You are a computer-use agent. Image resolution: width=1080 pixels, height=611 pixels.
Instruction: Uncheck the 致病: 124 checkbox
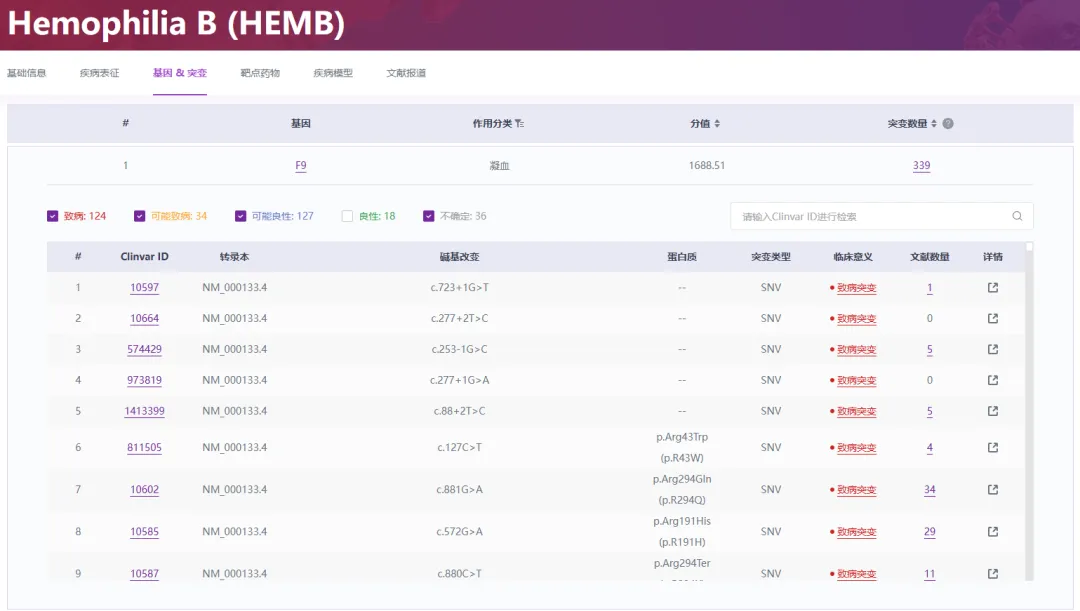point(52,216)
